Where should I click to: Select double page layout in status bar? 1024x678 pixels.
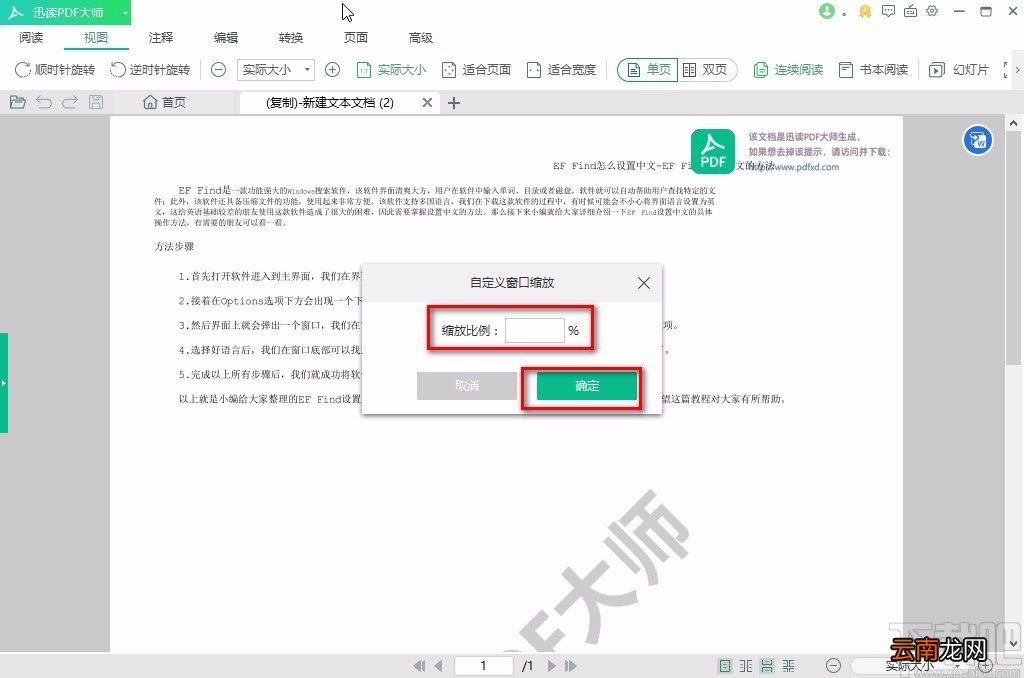tap(746, 666)
